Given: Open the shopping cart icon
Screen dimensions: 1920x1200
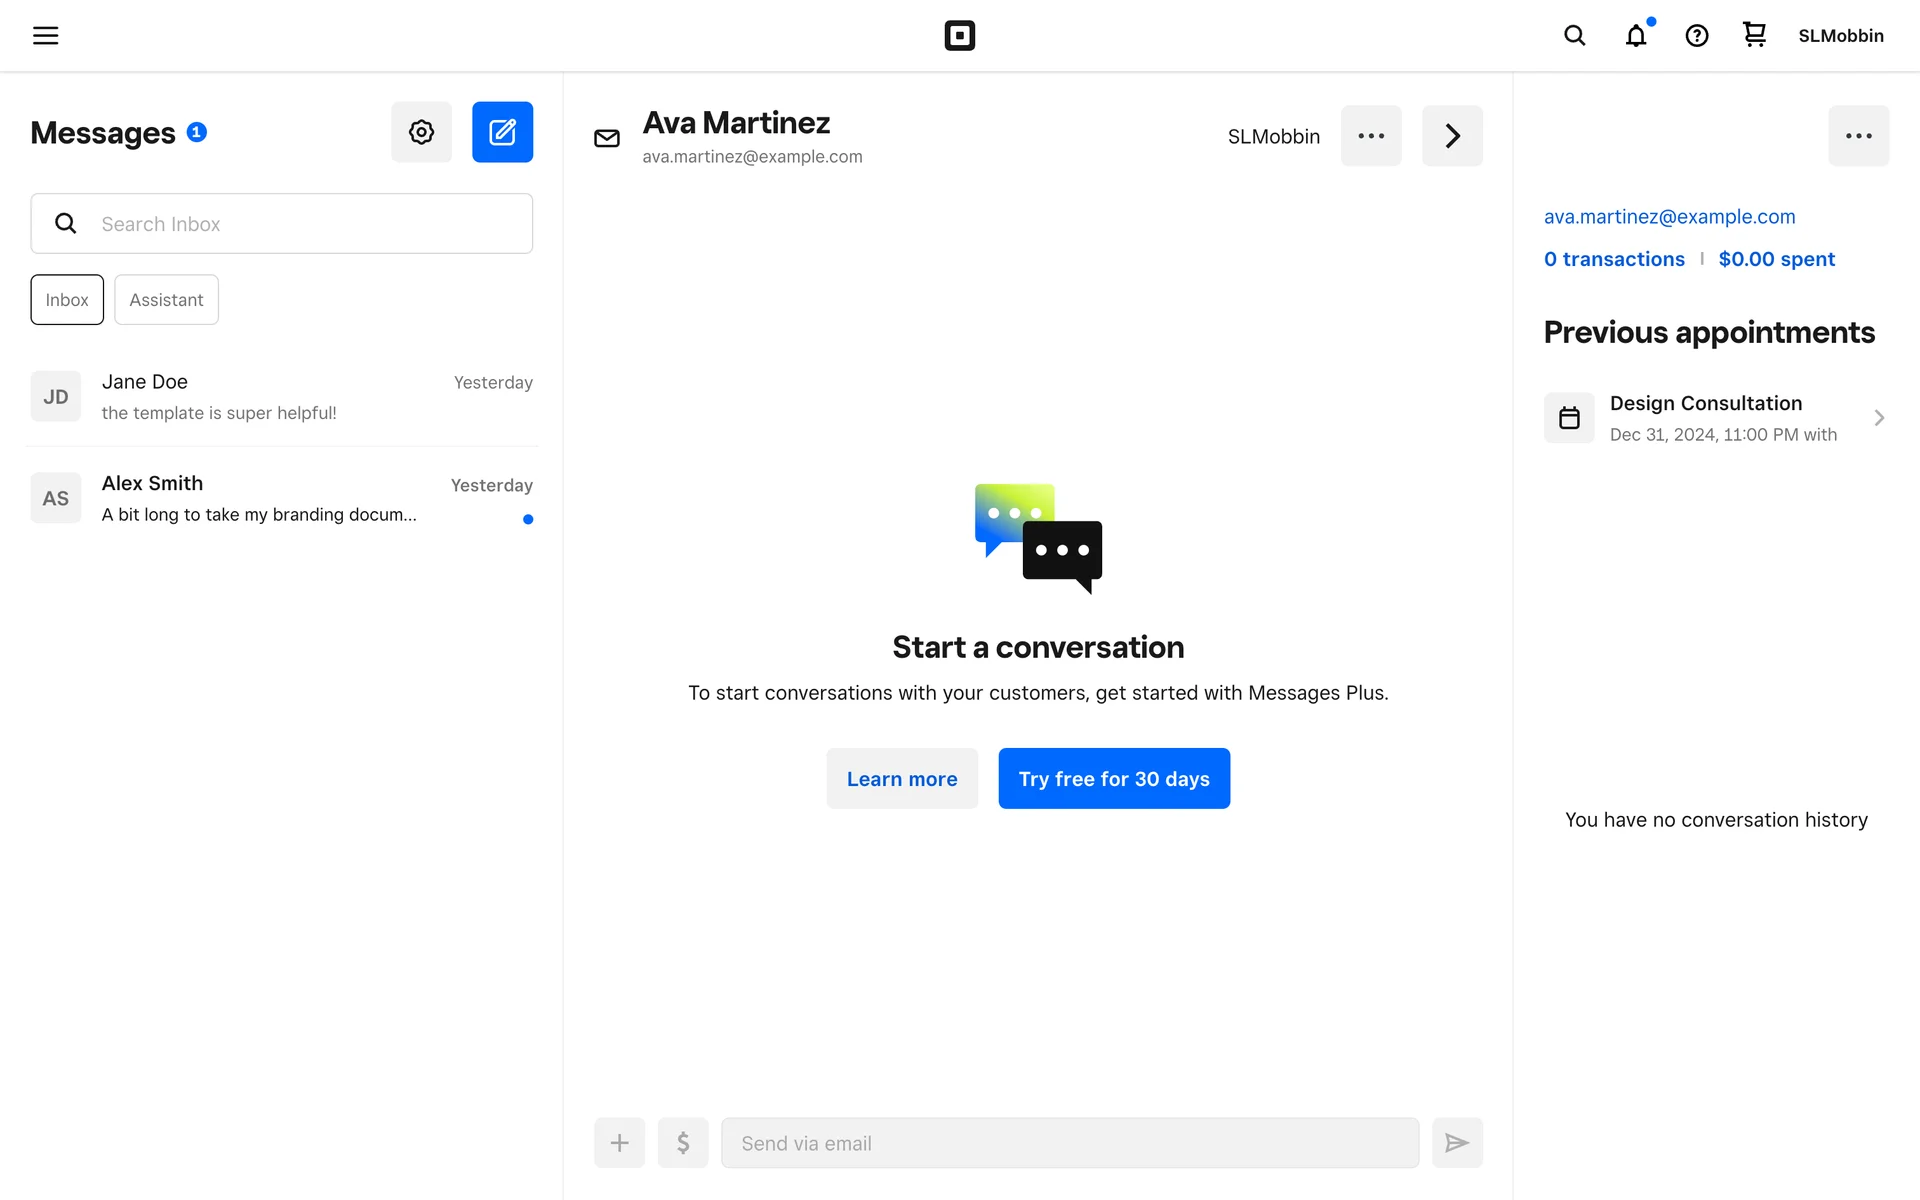Looking at the screenshot, I should point(1754,36).
